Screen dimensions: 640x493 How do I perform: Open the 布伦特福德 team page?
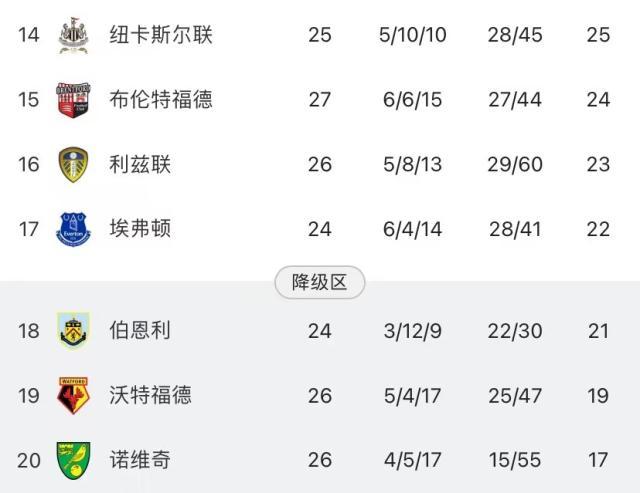coord(160,100)
